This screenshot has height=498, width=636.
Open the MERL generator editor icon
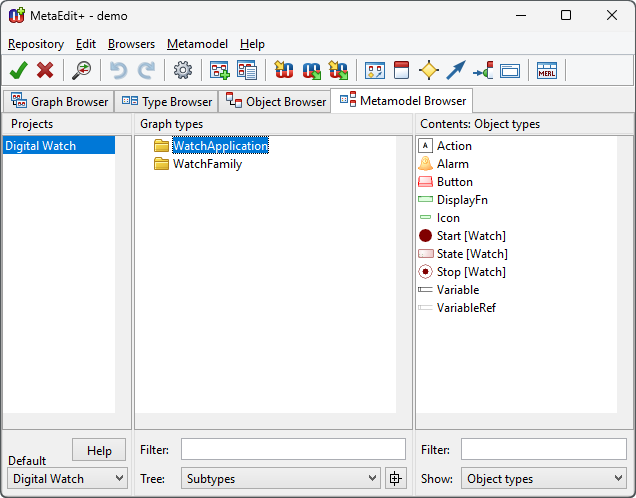(547, 70)
